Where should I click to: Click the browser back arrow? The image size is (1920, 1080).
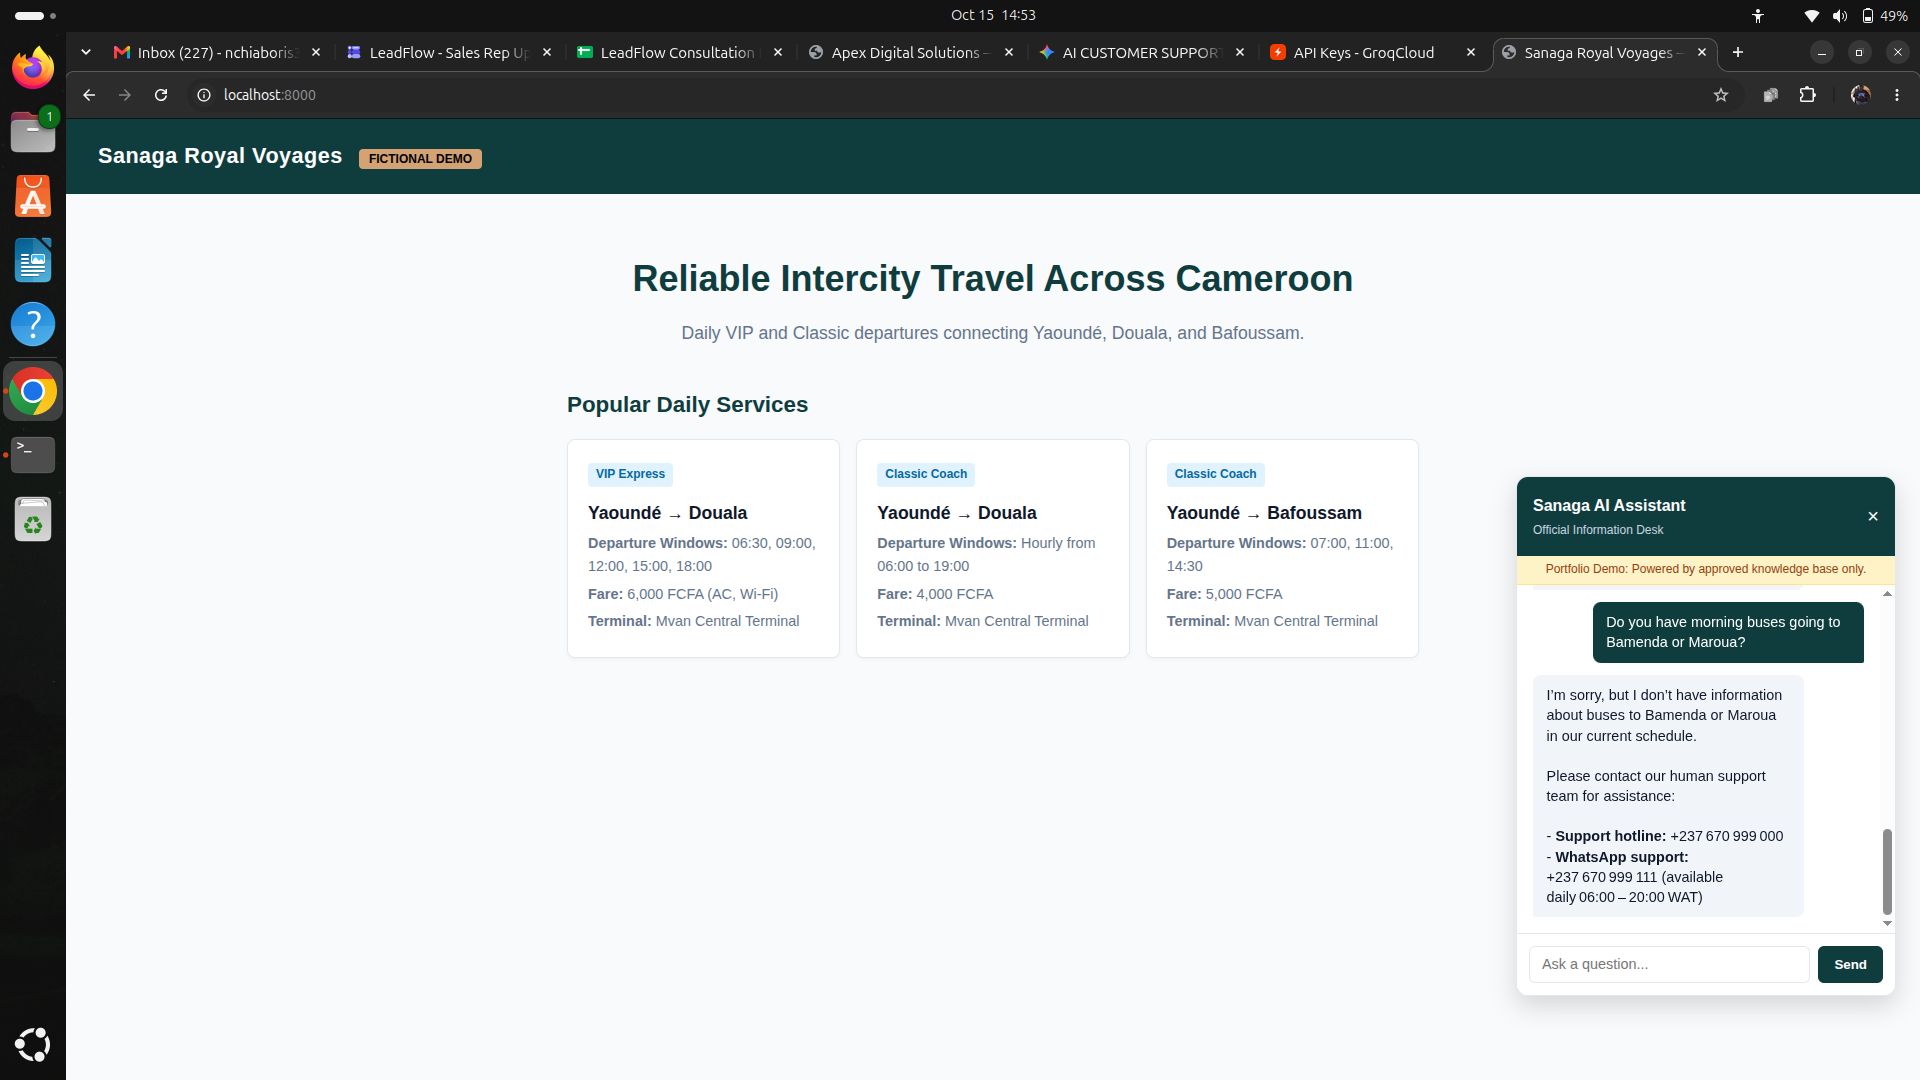89,95
